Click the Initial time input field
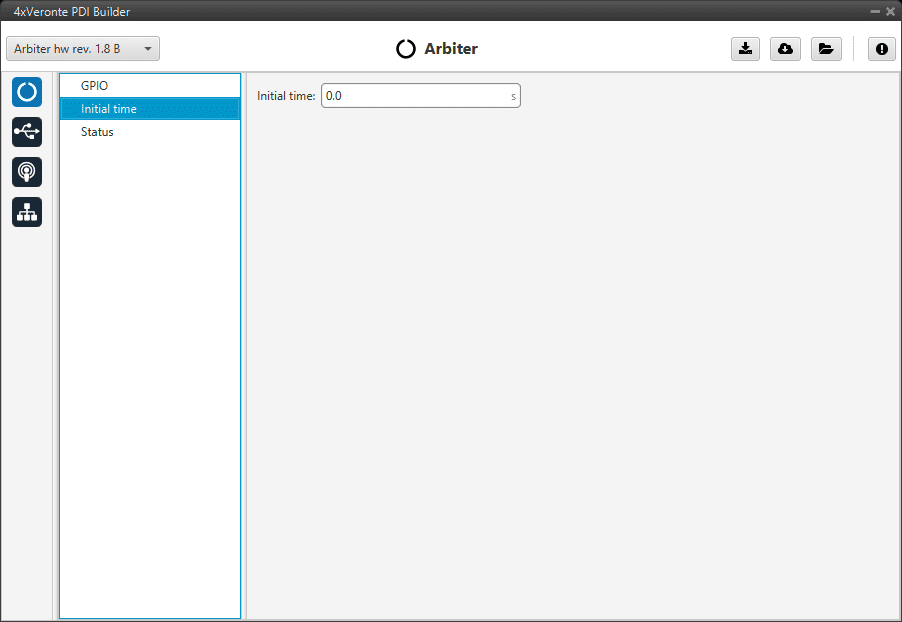 (421, 96)
